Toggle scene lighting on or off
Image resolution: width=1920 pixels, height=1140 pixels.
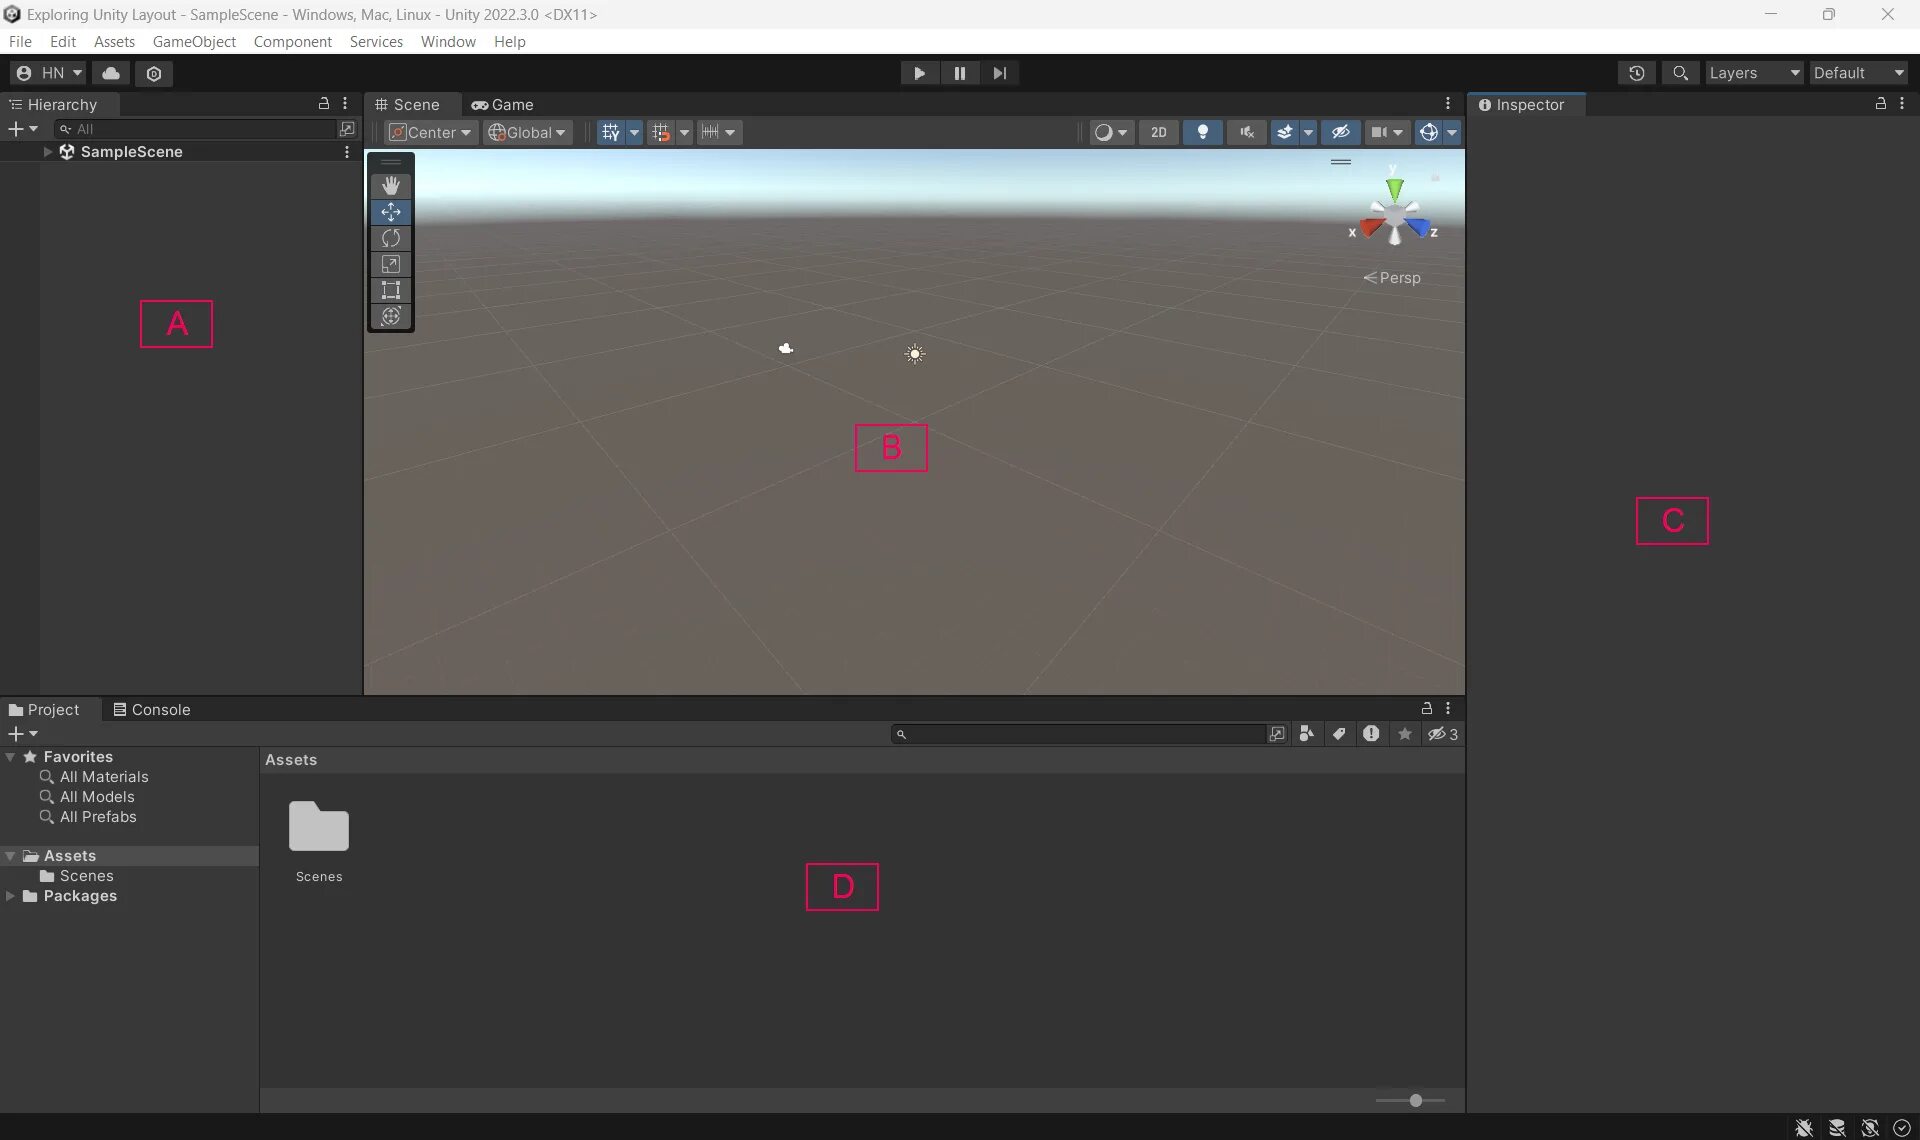[x=1202, y=132]
